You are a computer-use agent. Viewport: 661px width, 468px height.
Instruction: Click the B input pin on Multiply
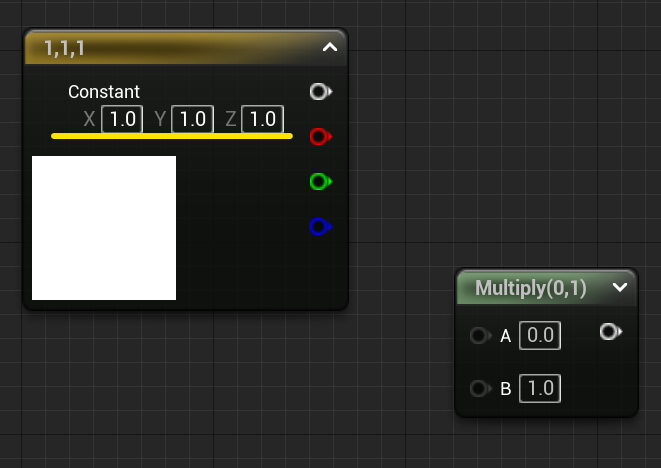(x=480, y=388)
